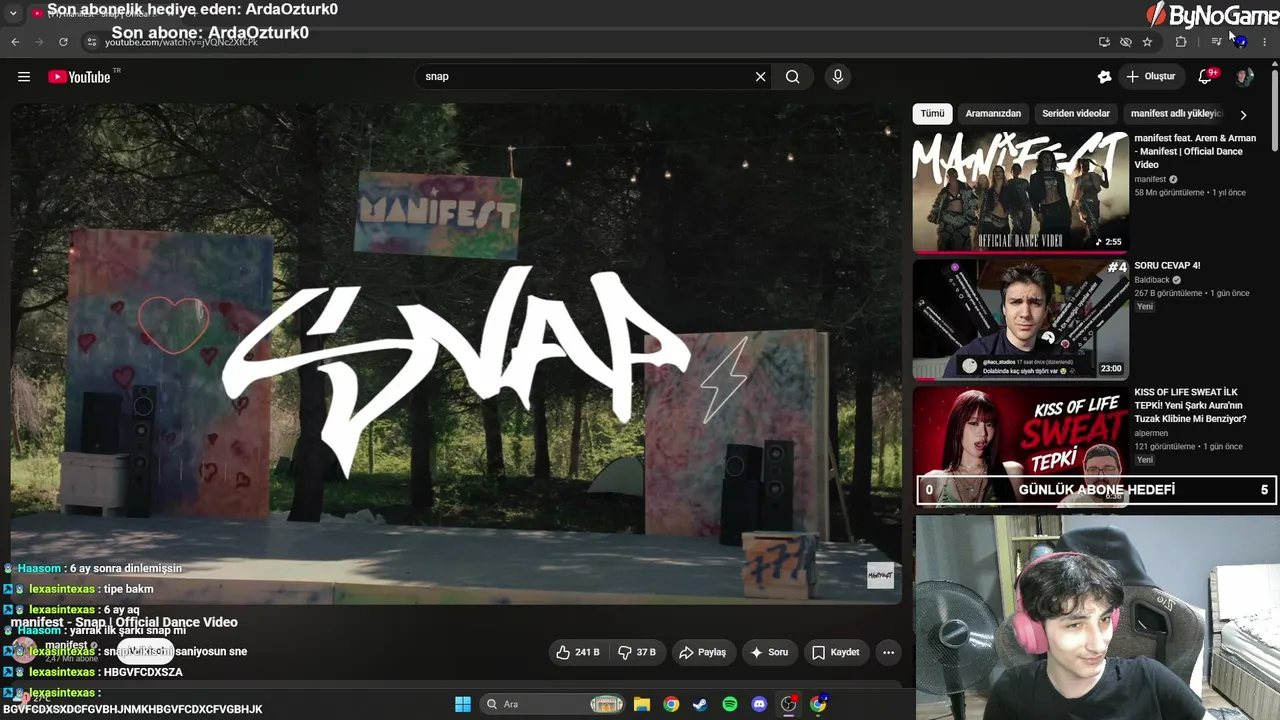This screenshot has width=1280, height=720.
Task: Reload the browser page
Action: tap(63, 42)
